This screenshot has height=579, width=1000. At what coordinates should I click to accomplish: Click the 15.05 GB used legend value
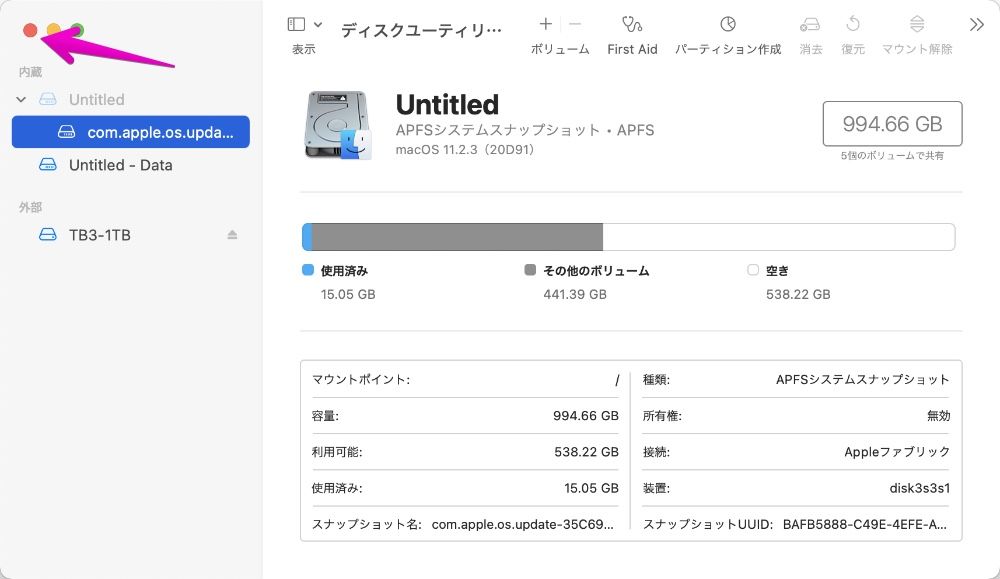coord(348,295)
